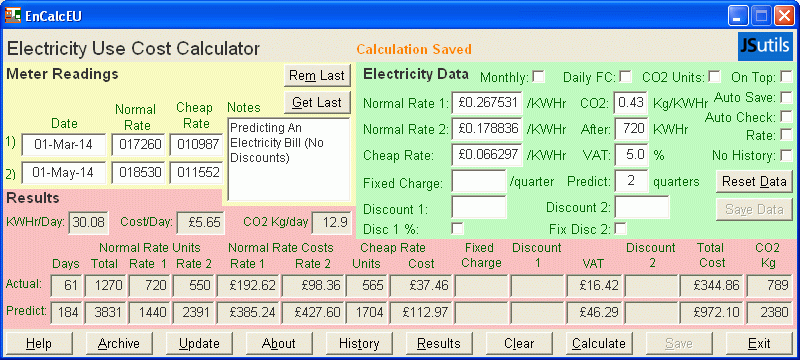Click the Update button

point(199,343)
